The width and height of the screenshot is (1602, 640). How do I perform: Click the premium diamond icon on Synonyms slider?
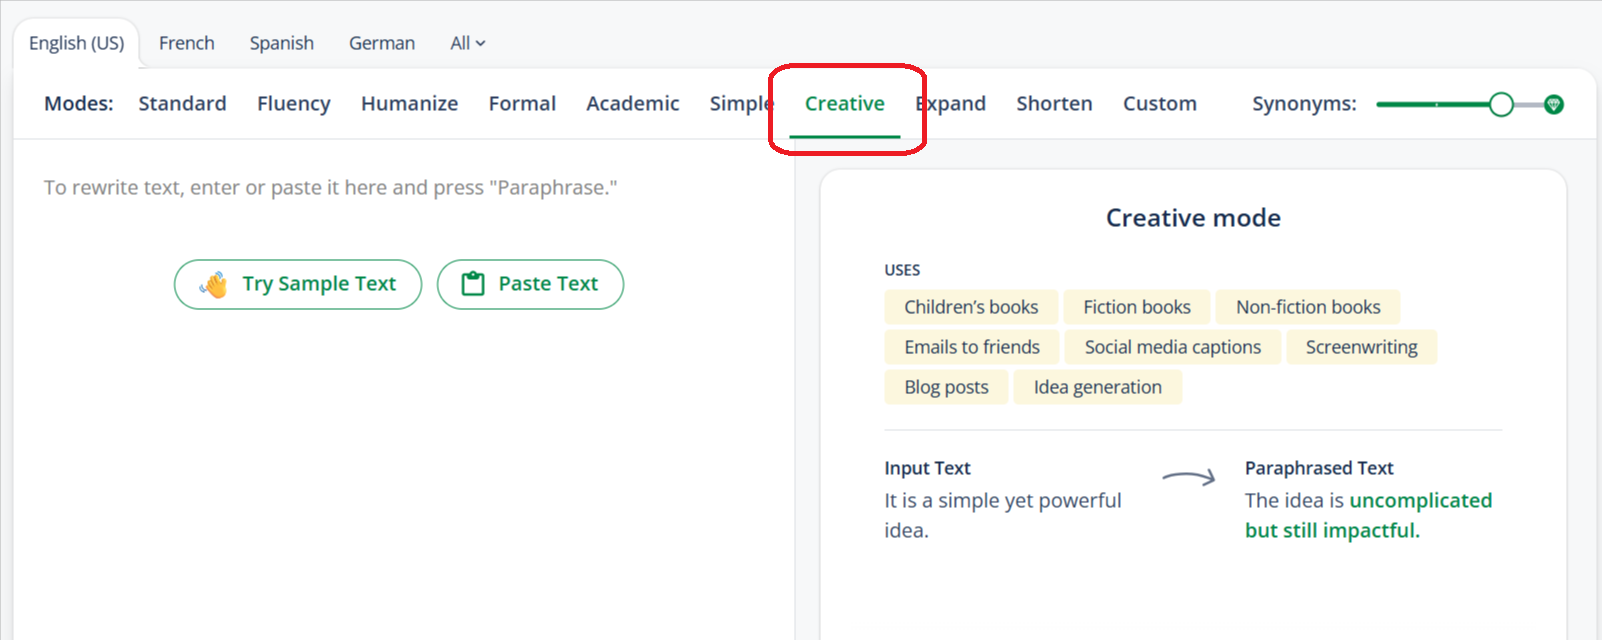pyautogui.click(x=1552, y=103)
